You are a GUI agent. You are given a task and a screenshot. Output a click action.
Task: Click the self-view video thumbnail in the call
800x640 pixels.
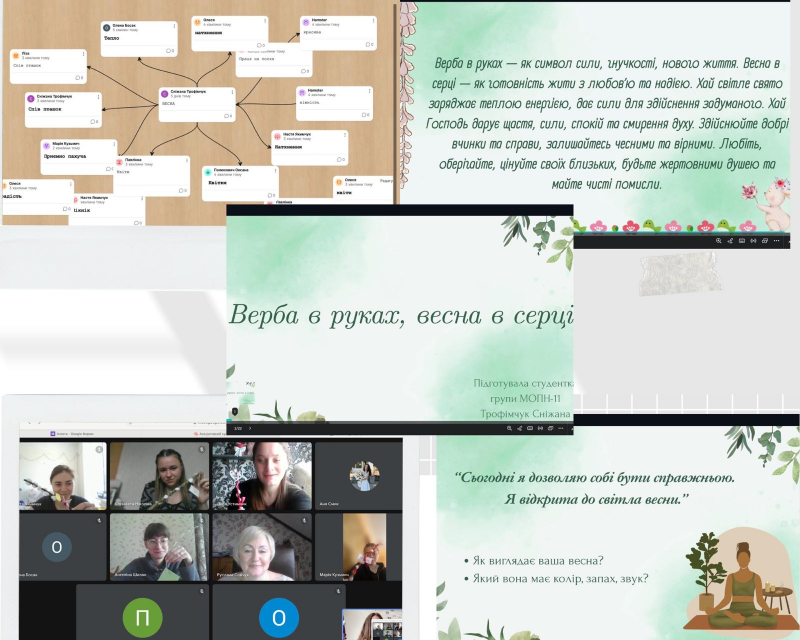372,624
